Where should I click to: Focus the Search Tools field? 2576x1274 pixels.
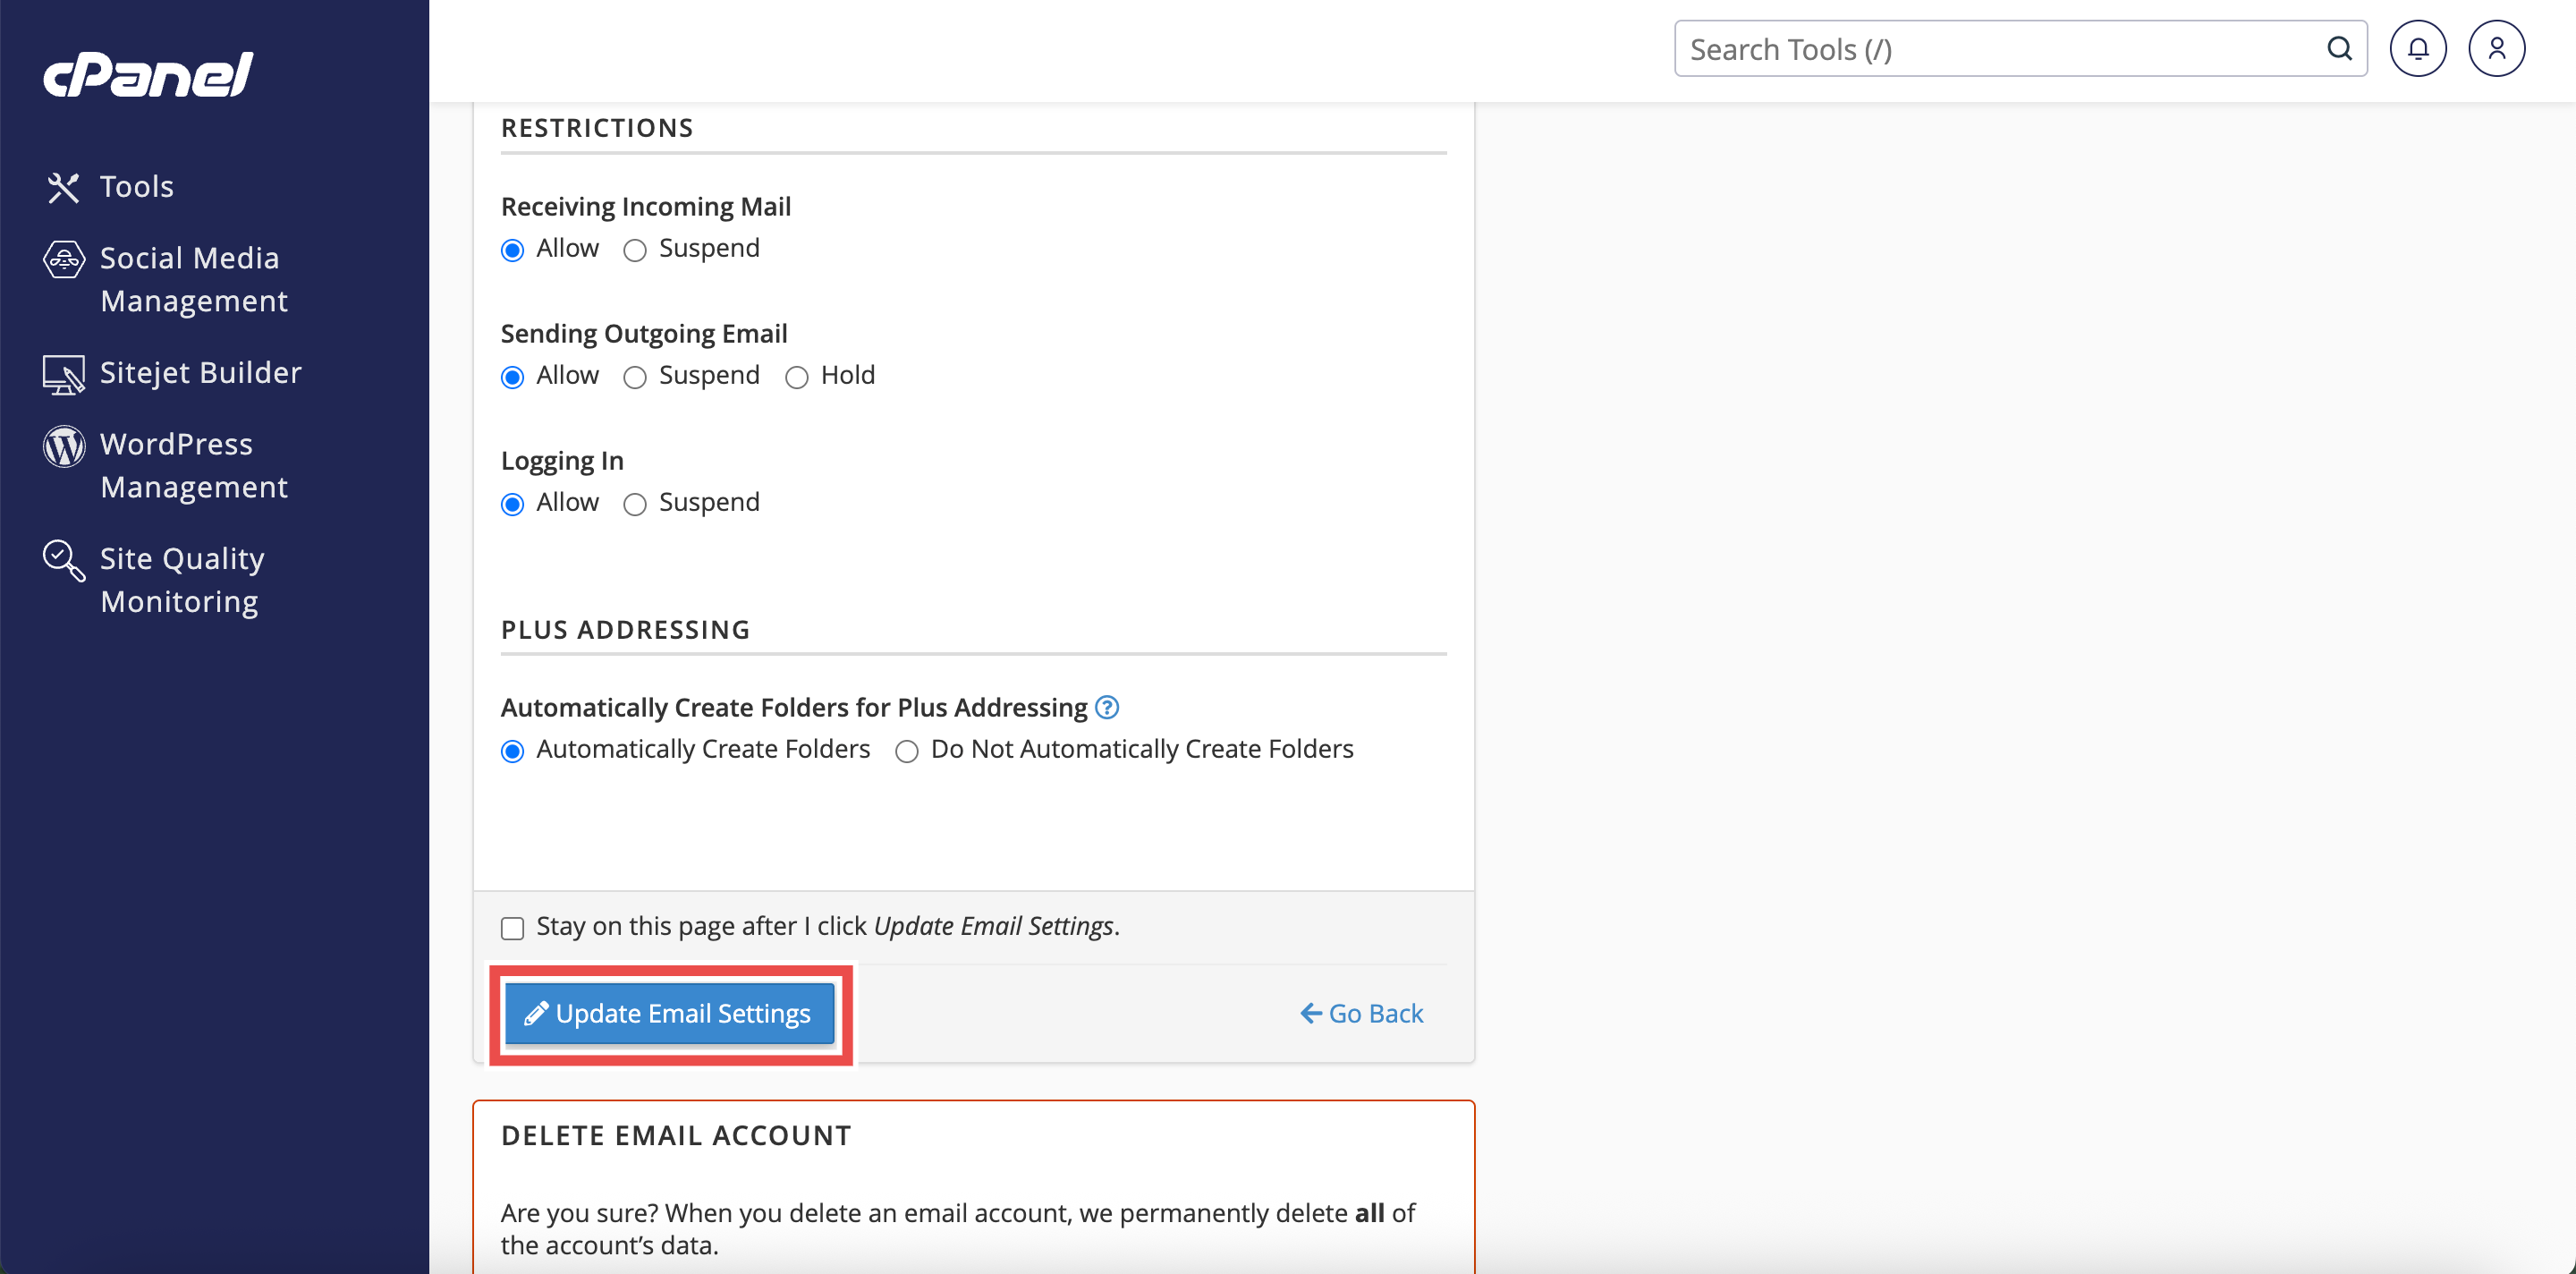click(x=2000, y=49)
